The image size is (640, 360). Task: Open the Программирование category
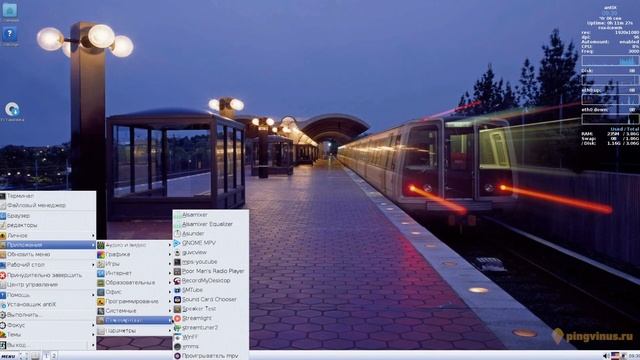coord(134,301)
